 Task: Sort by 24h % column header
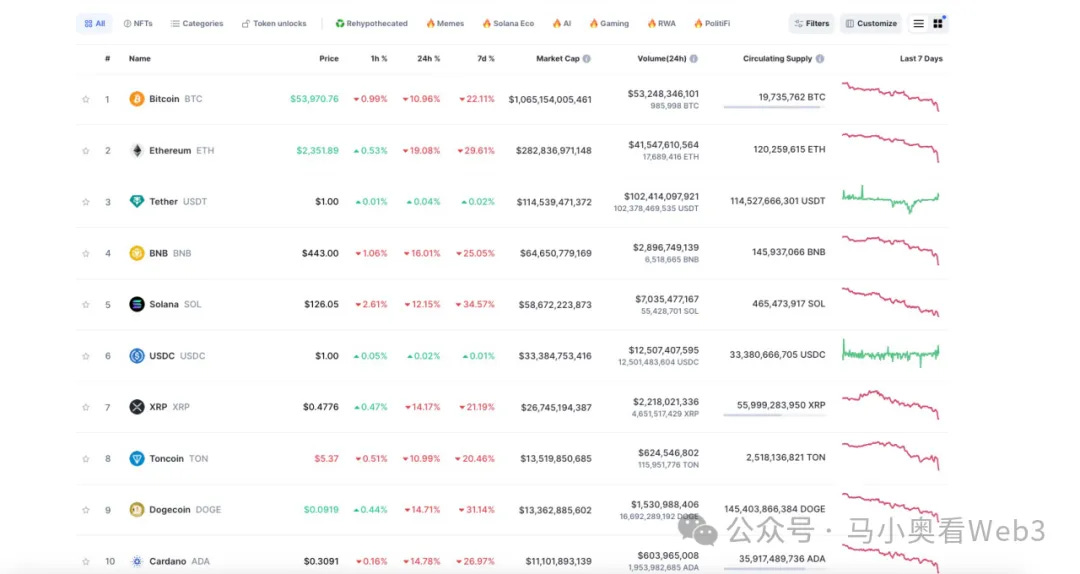point(428,59)
